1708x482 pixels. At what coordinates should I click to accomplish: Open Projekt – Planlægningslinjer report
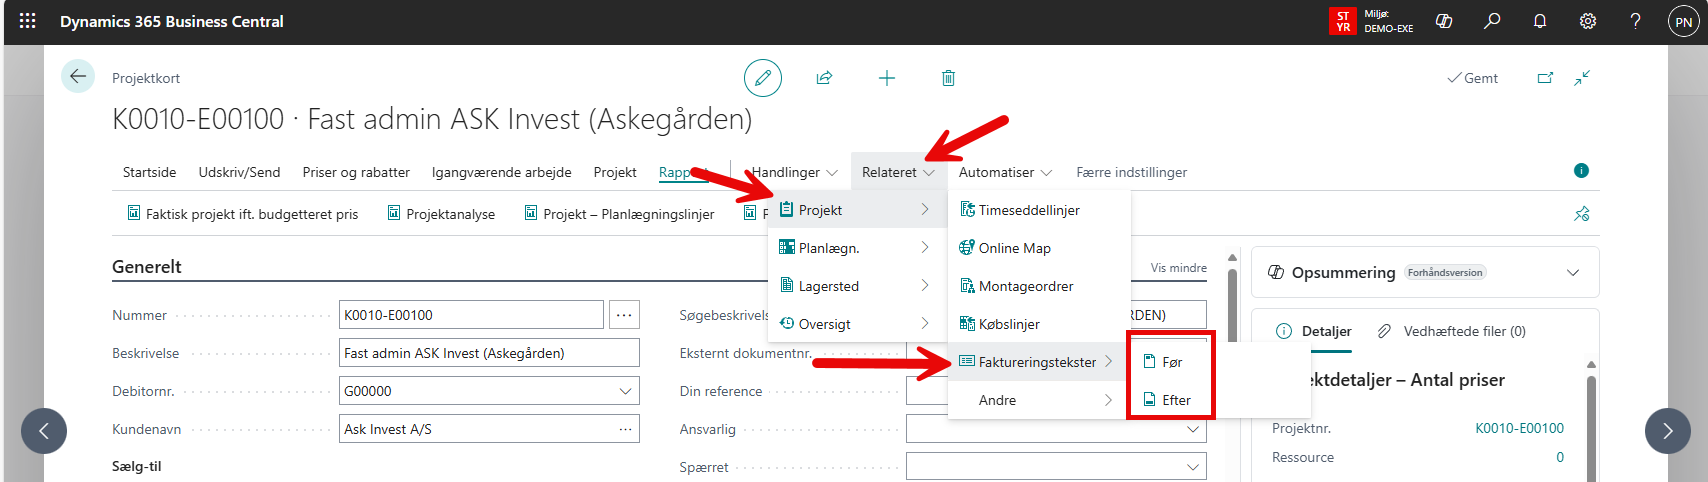(619, 214)
